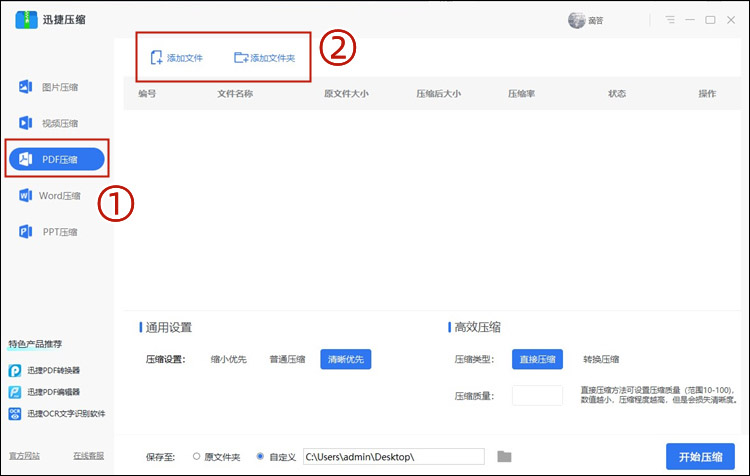Click the 操作 column header

tap(707, 94)
